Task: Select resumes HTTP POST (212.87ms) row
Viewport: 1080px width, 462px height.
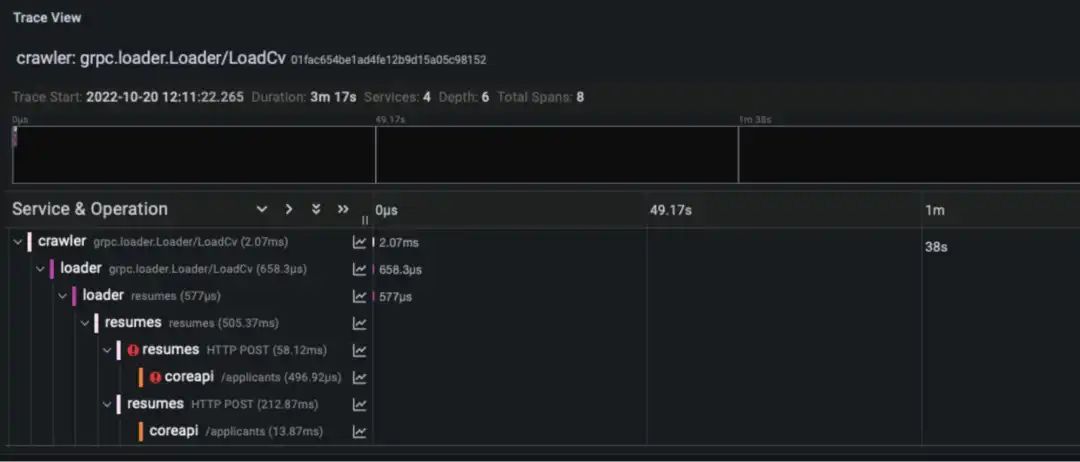Action: (222, 403)
